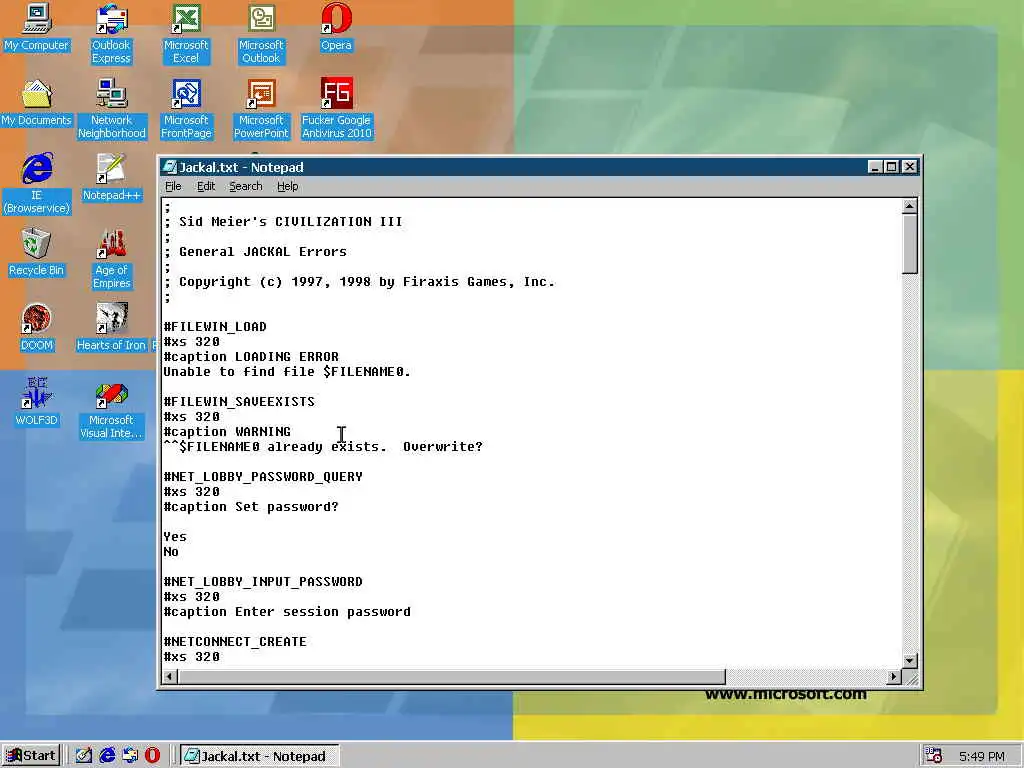Click the taskbar clock showing 5:49 PM
The height and width of the screenshot is (768, 1024).
point(982,756)
